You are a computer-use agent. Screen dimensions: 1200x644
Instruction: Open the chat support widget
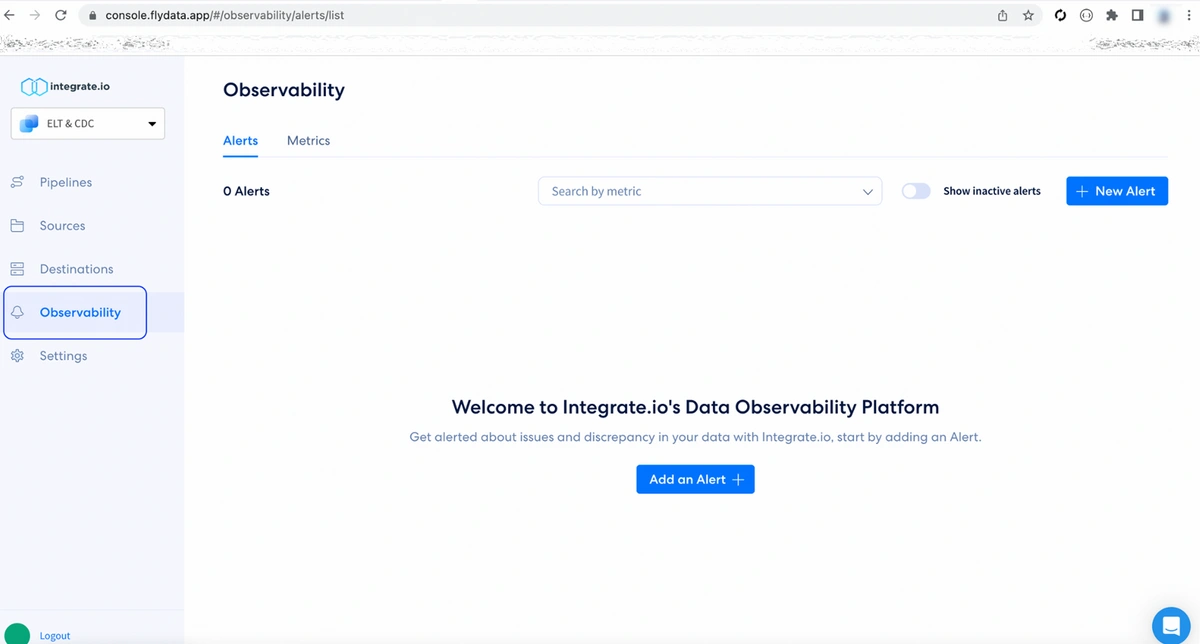point(1172,625)
